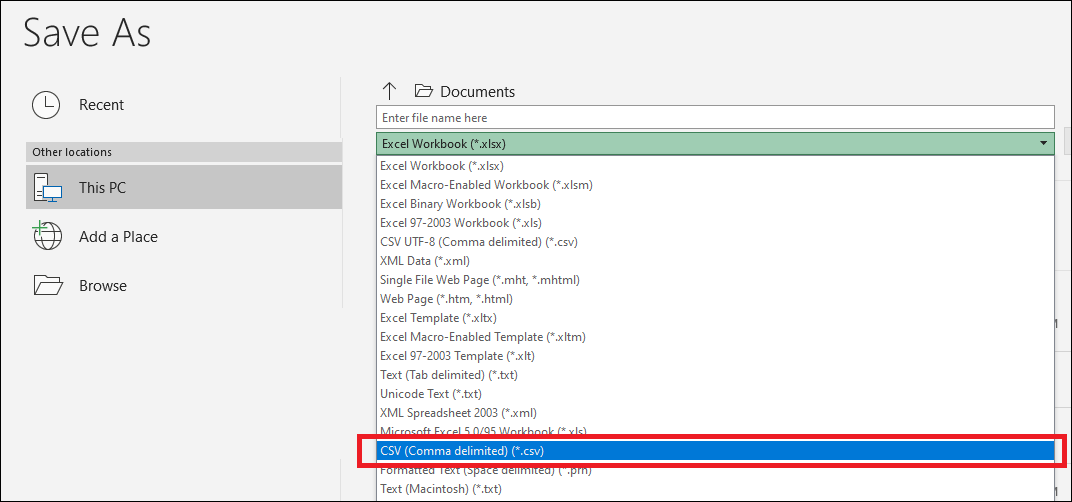Collapse the file type dropdown arrow
This screenshot has width=1072, height=502.
click(1043, 144)
